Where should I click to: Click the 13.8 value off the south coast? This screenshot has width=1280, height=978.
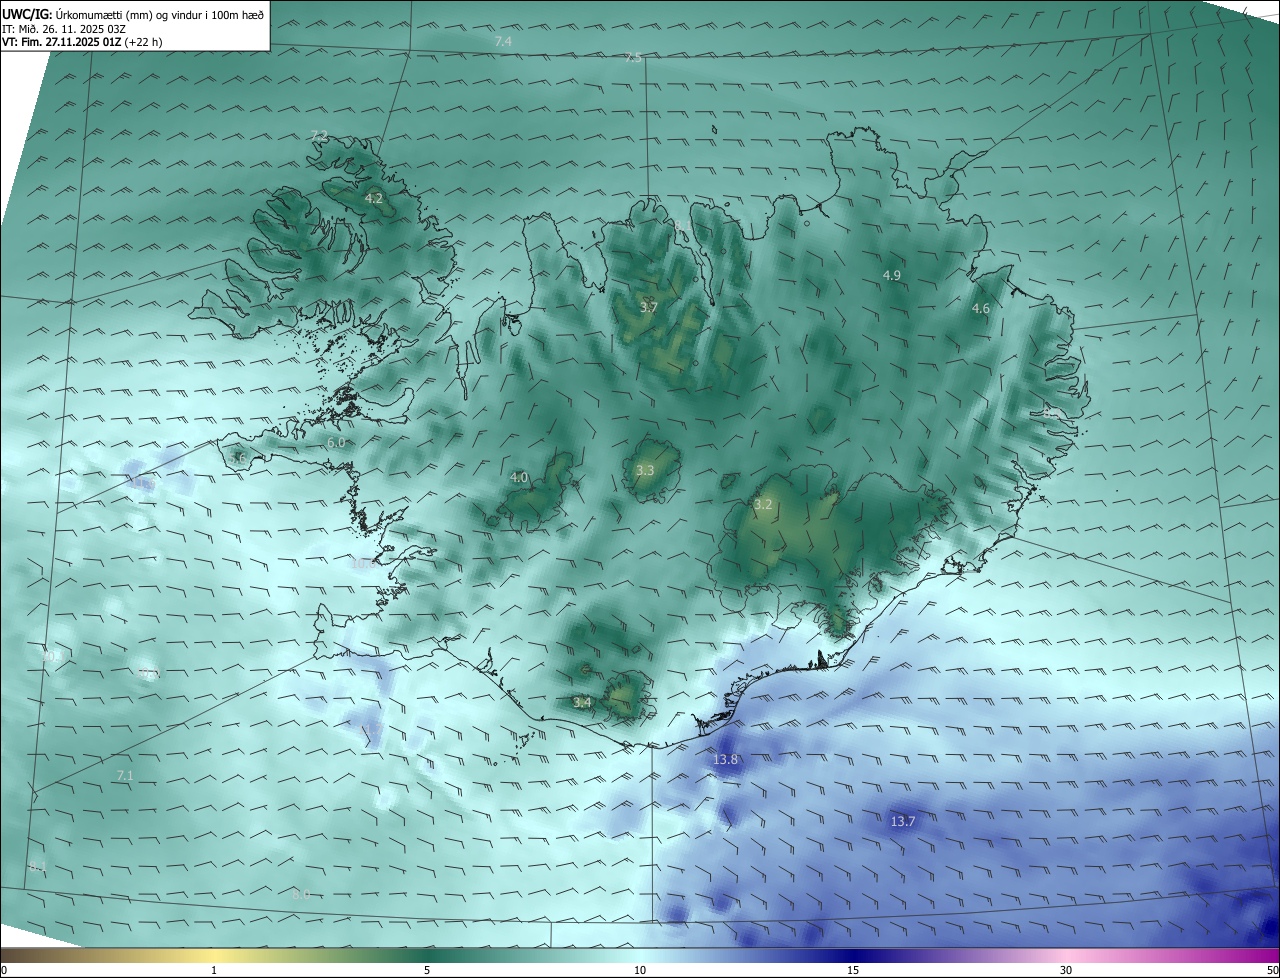click(726, 760)
